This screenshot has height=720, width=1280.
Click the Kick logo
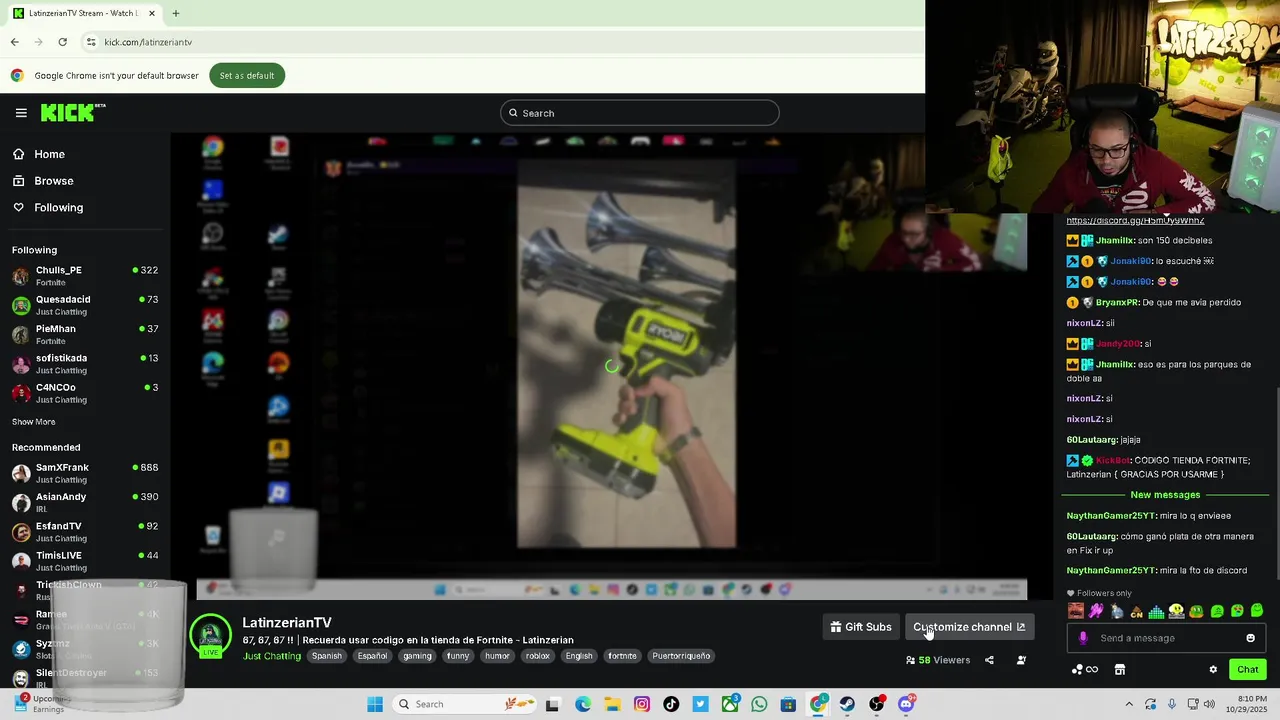72,112
